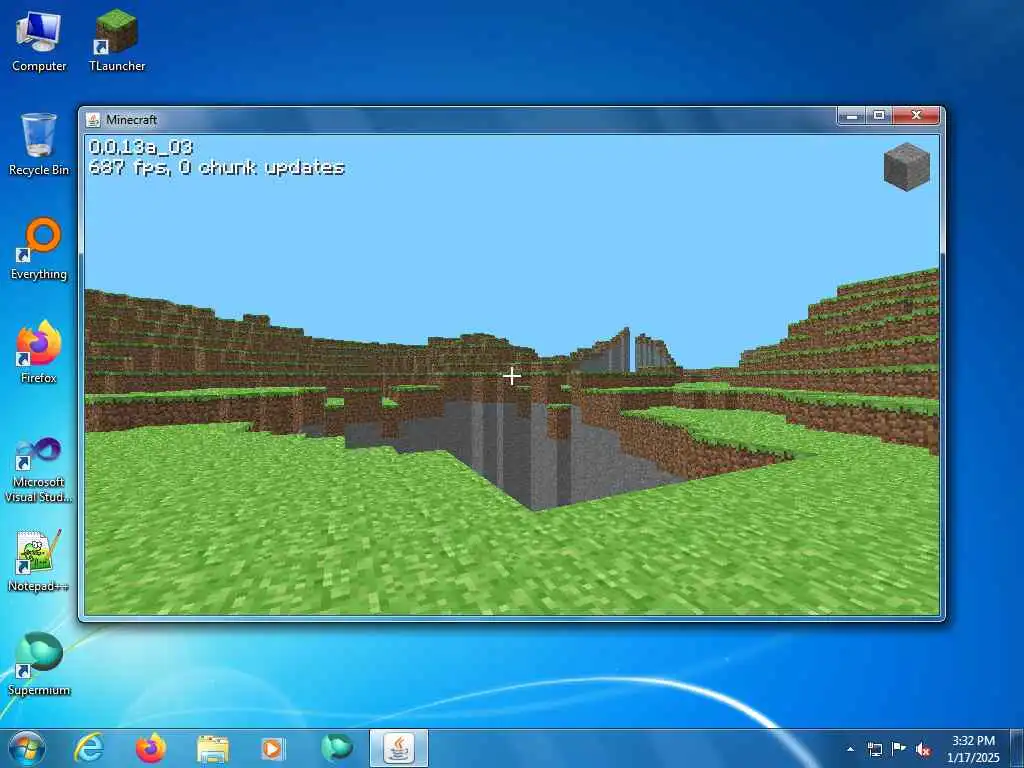Select the Recycle Bin icon
1024x768 pixels.
pyautogui.click(x=39, y=145)
